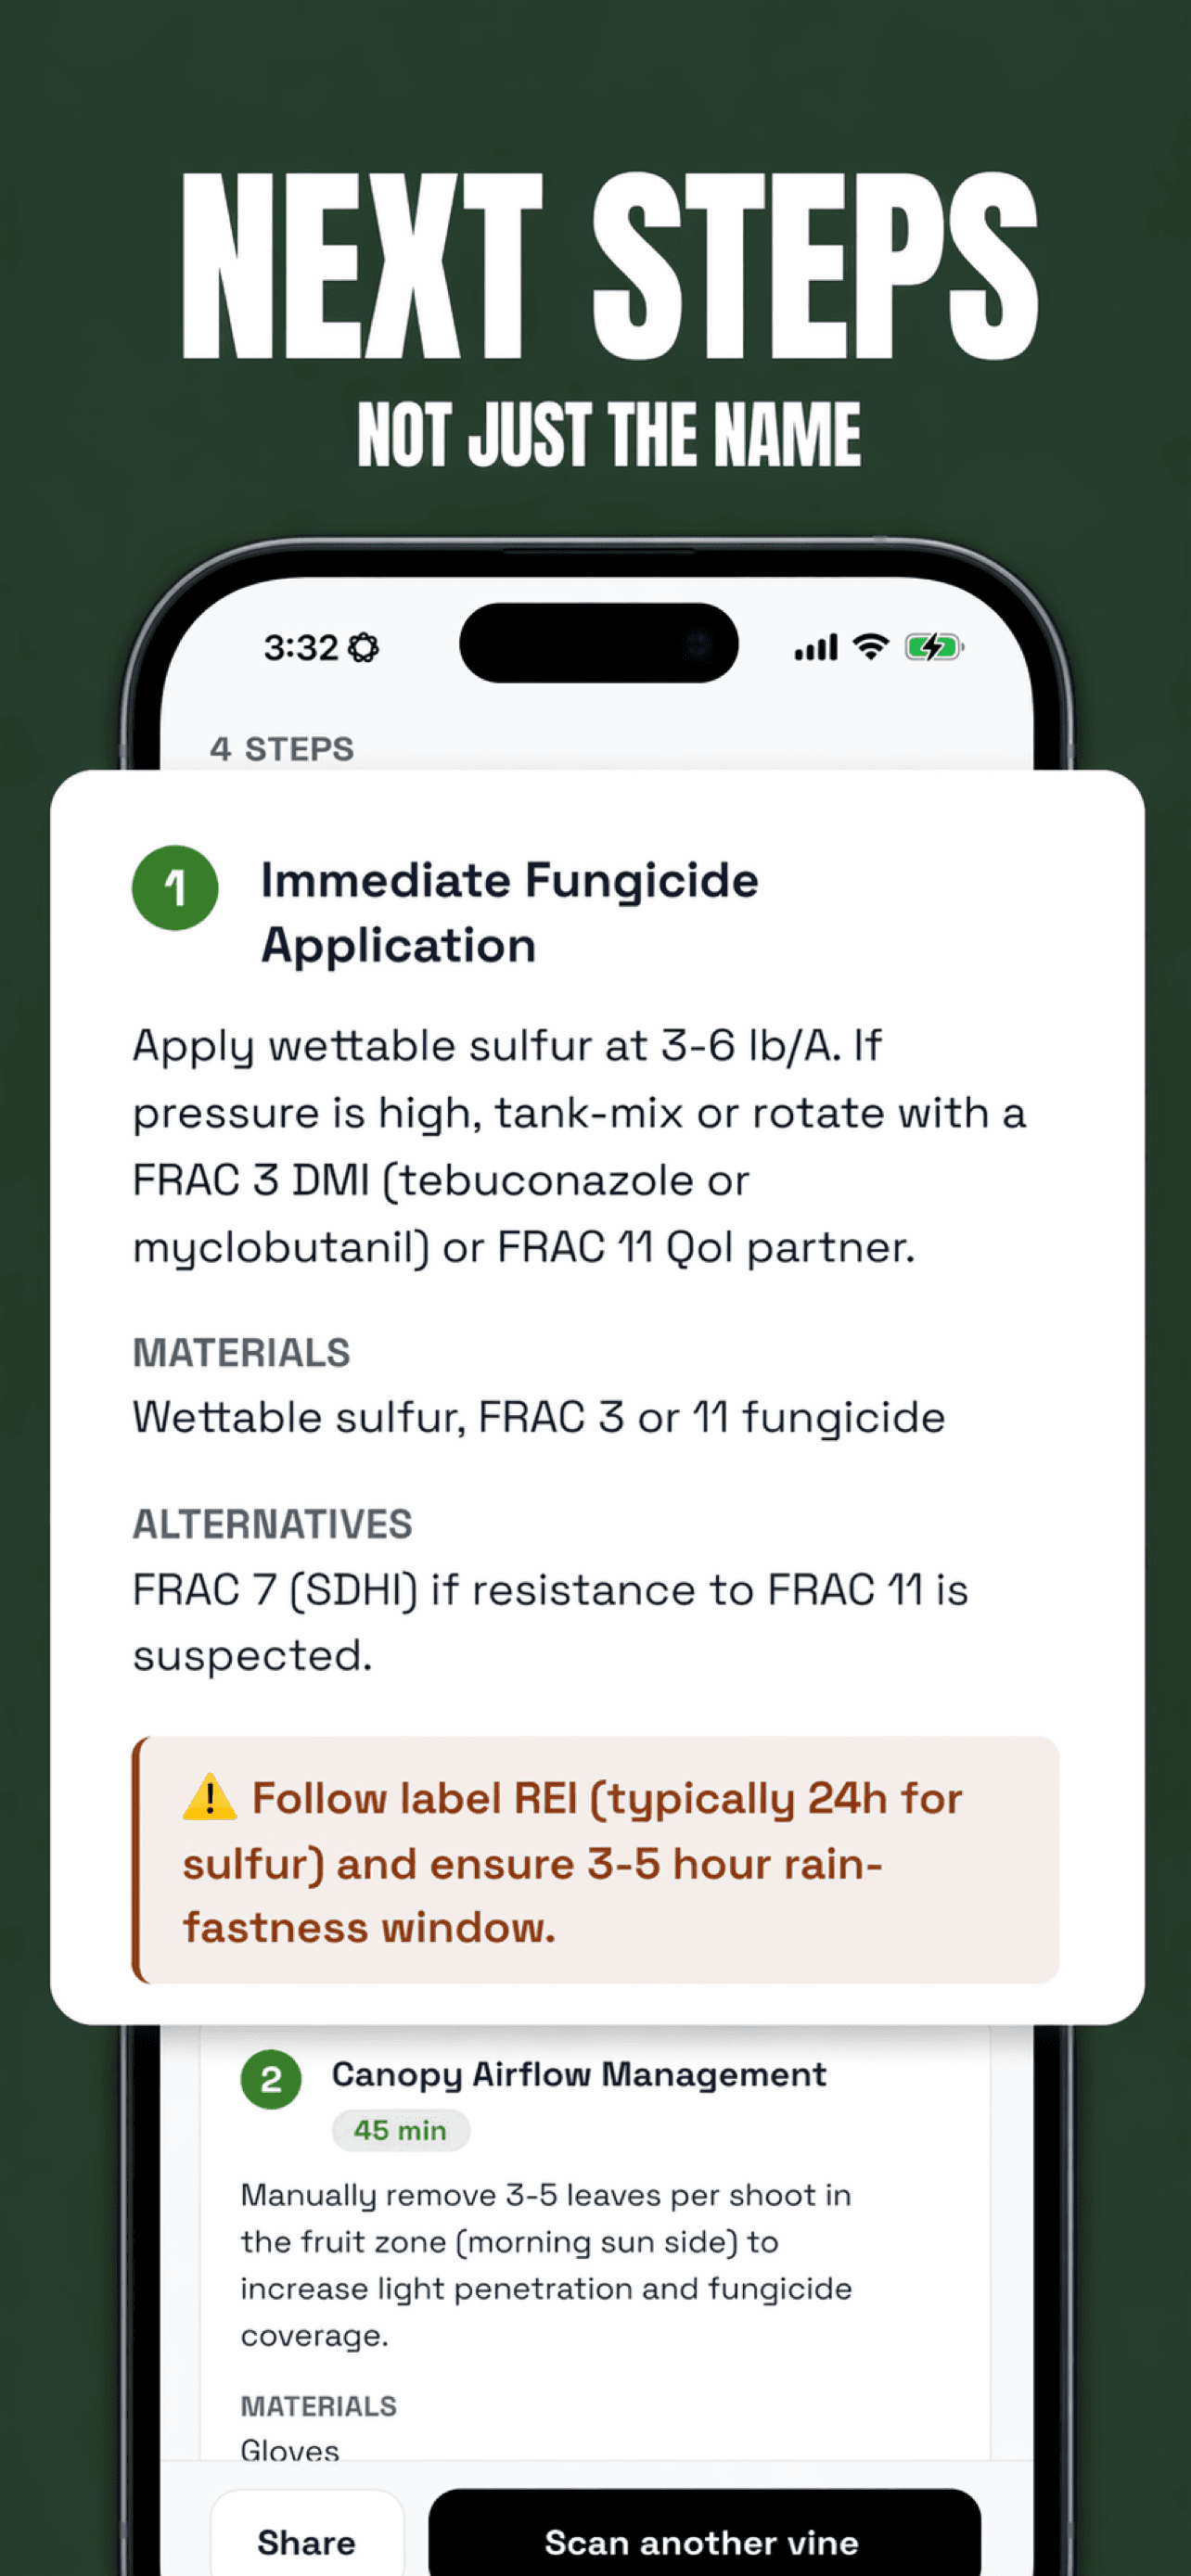This screenshot has width=1191, height=2576.
Task: Select the ALTERNATIVES label in step 1
Action: coord(273,1524)
